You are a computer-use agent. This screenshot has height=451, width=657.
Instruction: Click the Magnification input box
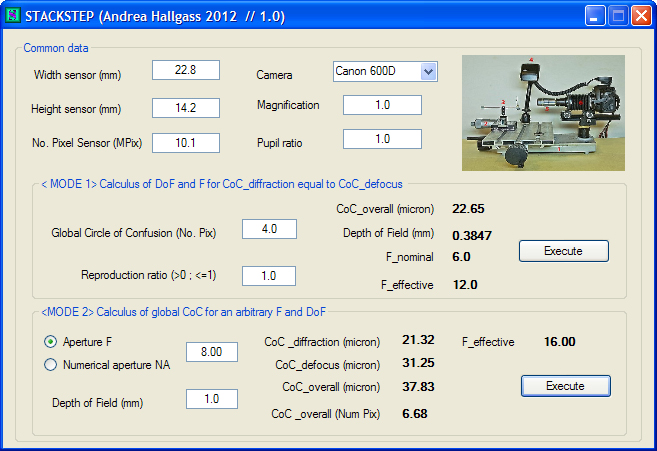coord(382,105)
